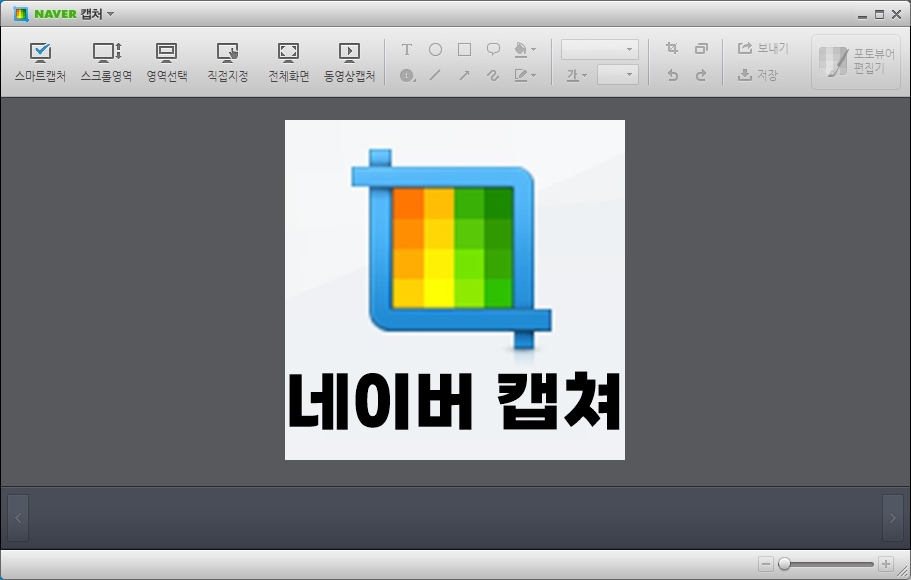
Task: Pick the 직접지정 manual capture mode
Action: click(x=228, y=62)
